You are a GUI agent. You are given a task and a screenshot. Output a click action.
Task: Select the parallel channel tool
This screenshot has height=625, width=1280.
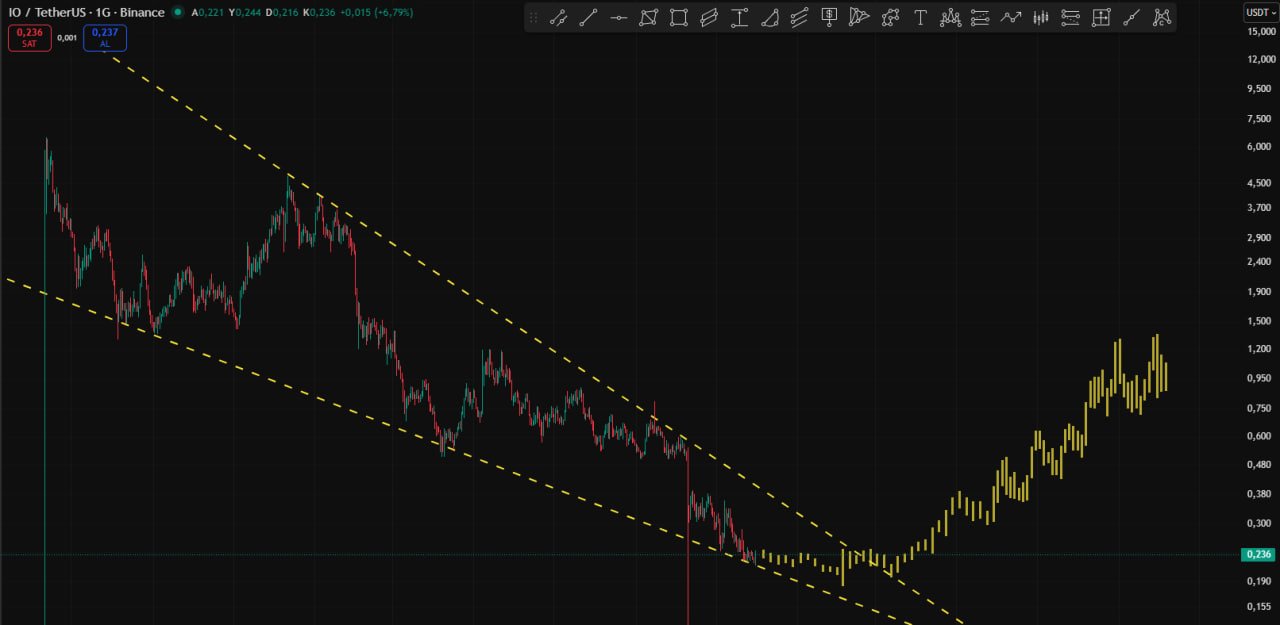[x=709, y=17]
